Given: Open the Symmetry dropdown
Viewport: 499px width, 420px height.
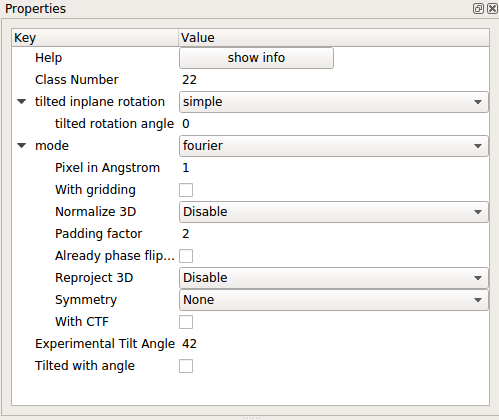Looking at the screenshot, I should tap(334, 300).
